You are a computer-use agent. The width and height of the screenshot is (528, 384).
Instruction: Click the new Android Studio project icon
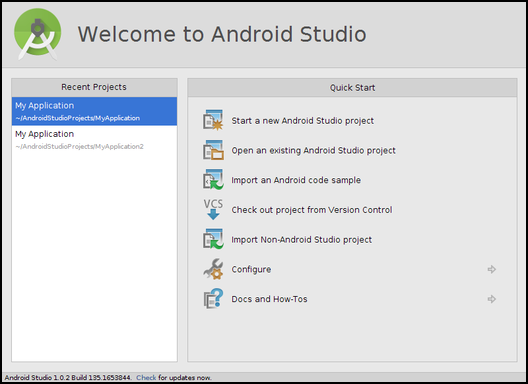pos(213,120)
